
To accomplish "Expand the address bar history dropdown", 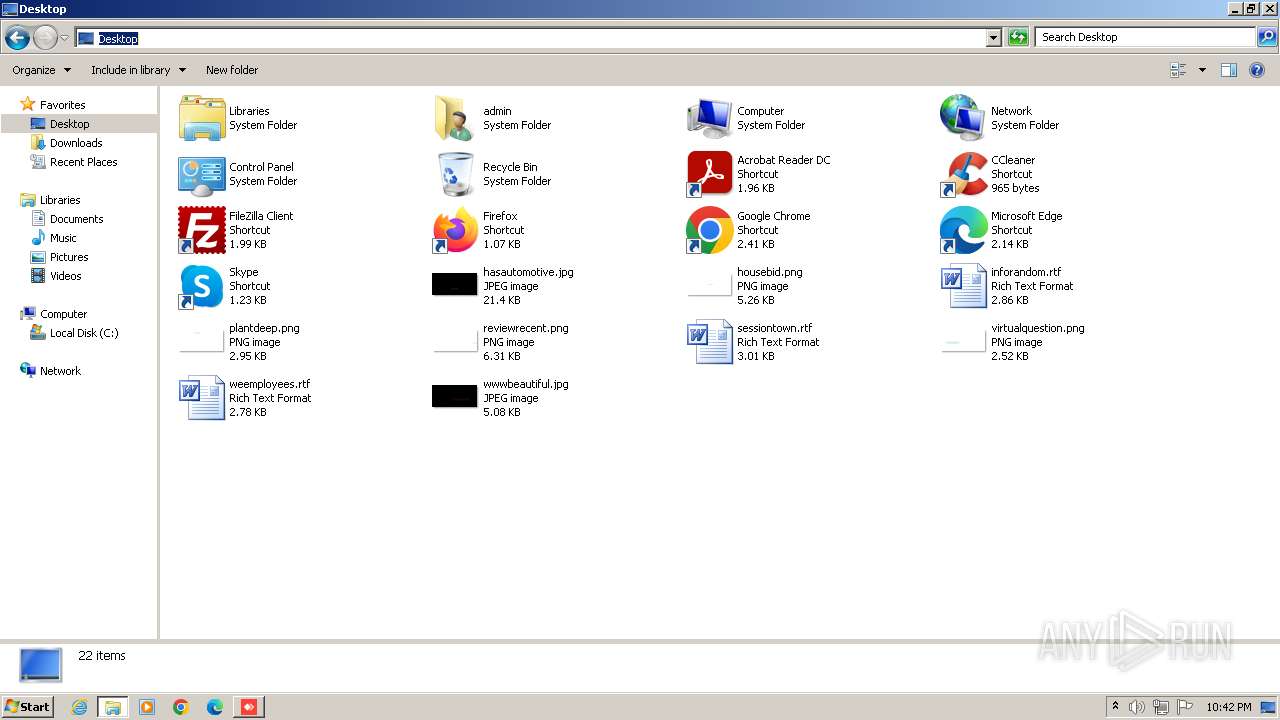I will coord(993,38).
